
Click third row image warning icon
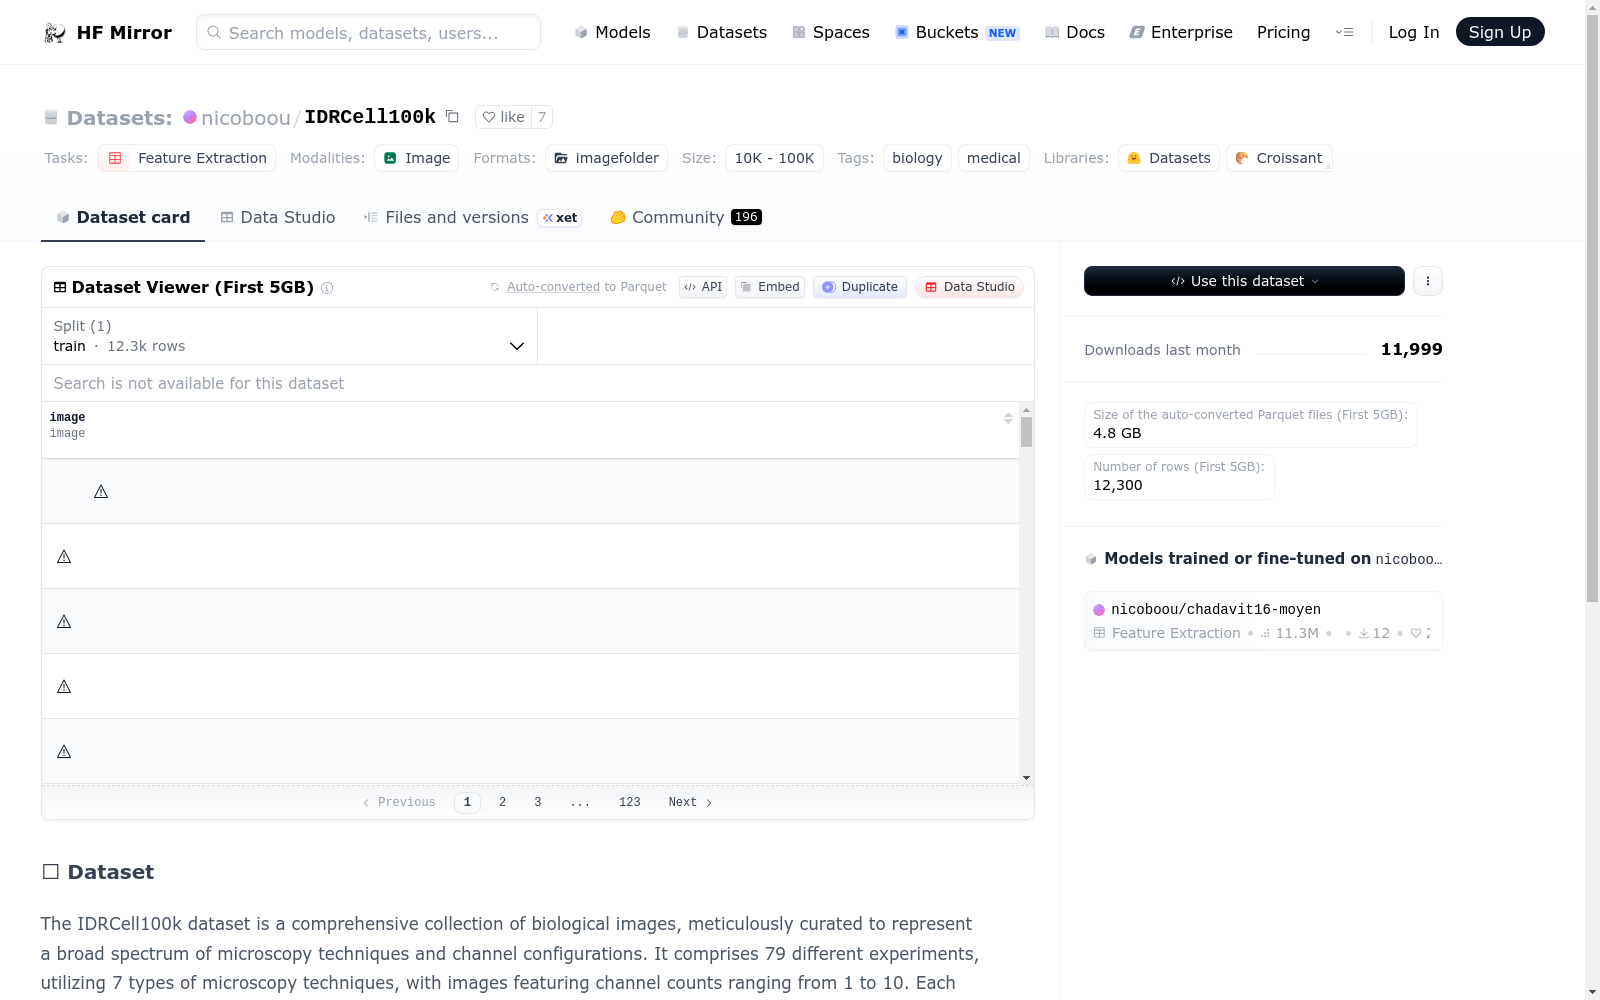64,621
